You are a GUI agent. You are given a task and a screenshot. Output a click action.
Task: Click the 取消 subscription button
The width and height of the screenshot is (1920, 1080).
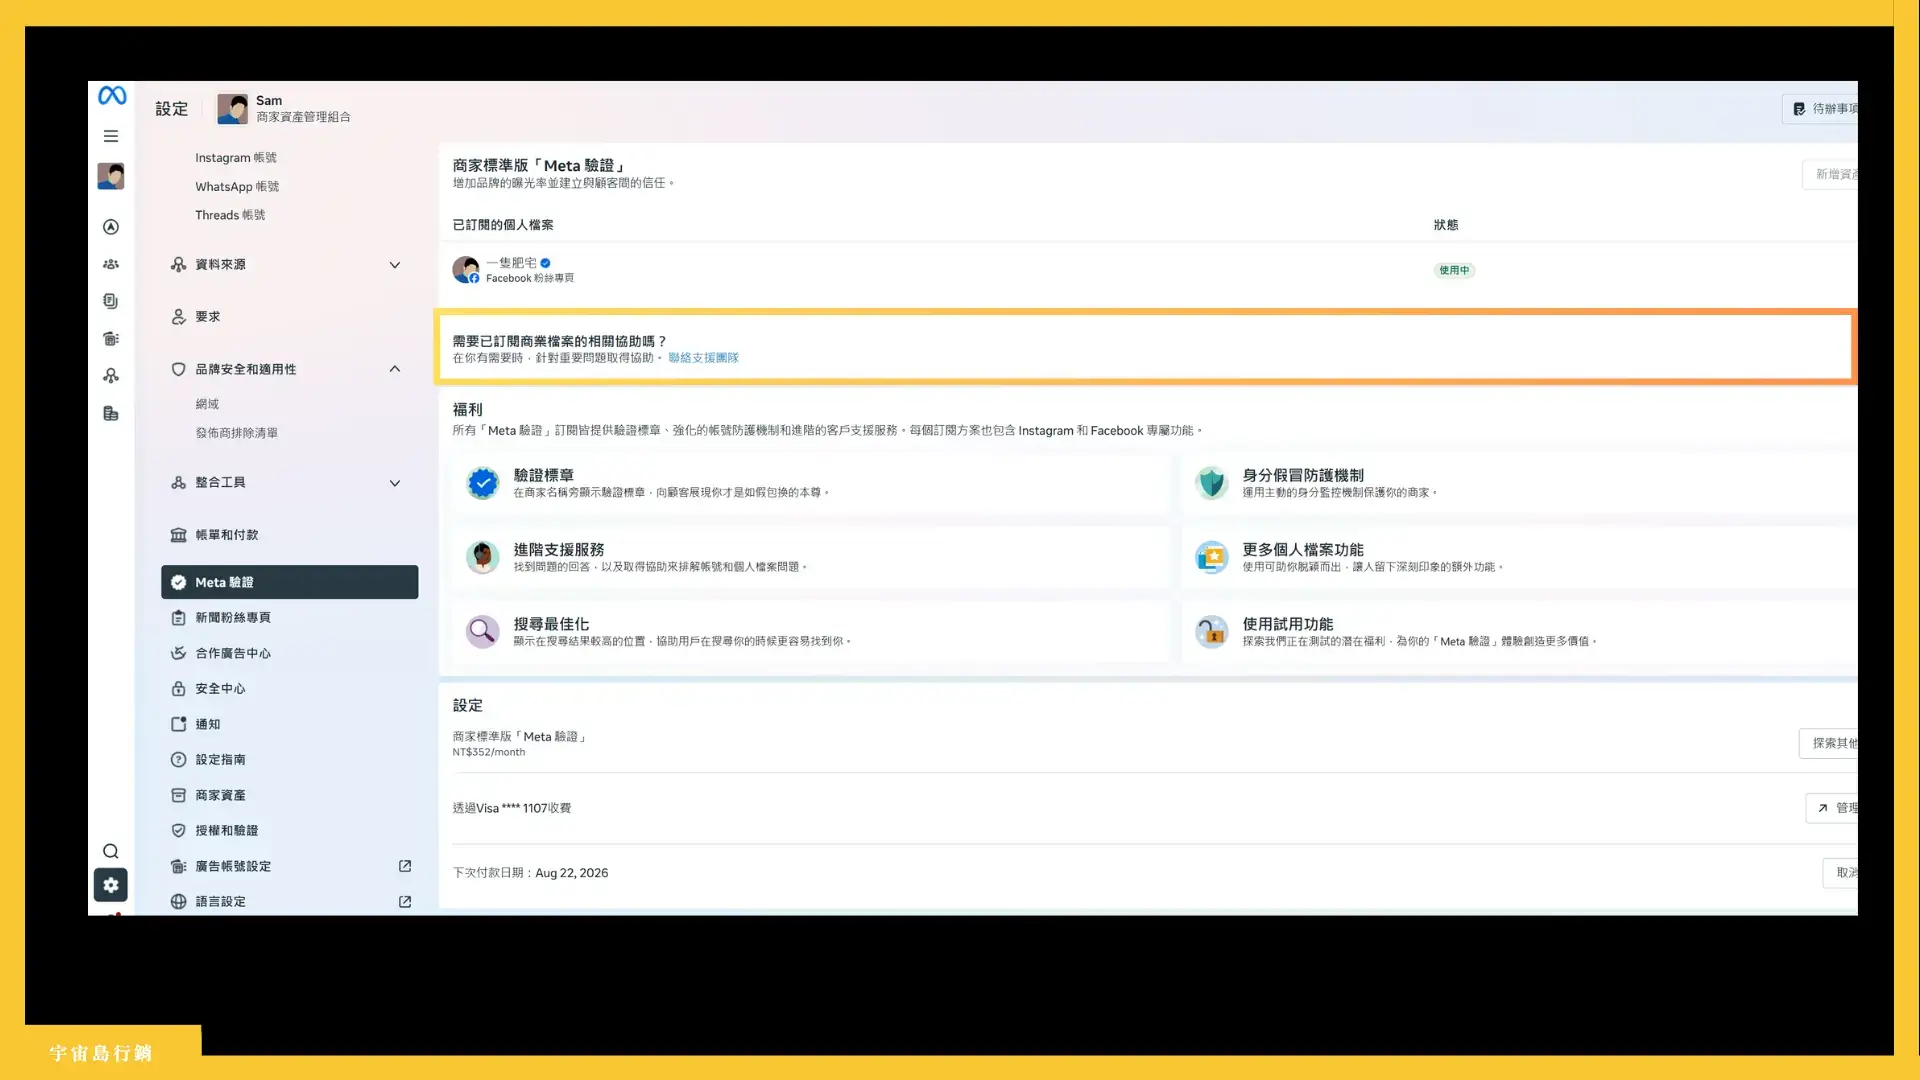[1840, 873]
